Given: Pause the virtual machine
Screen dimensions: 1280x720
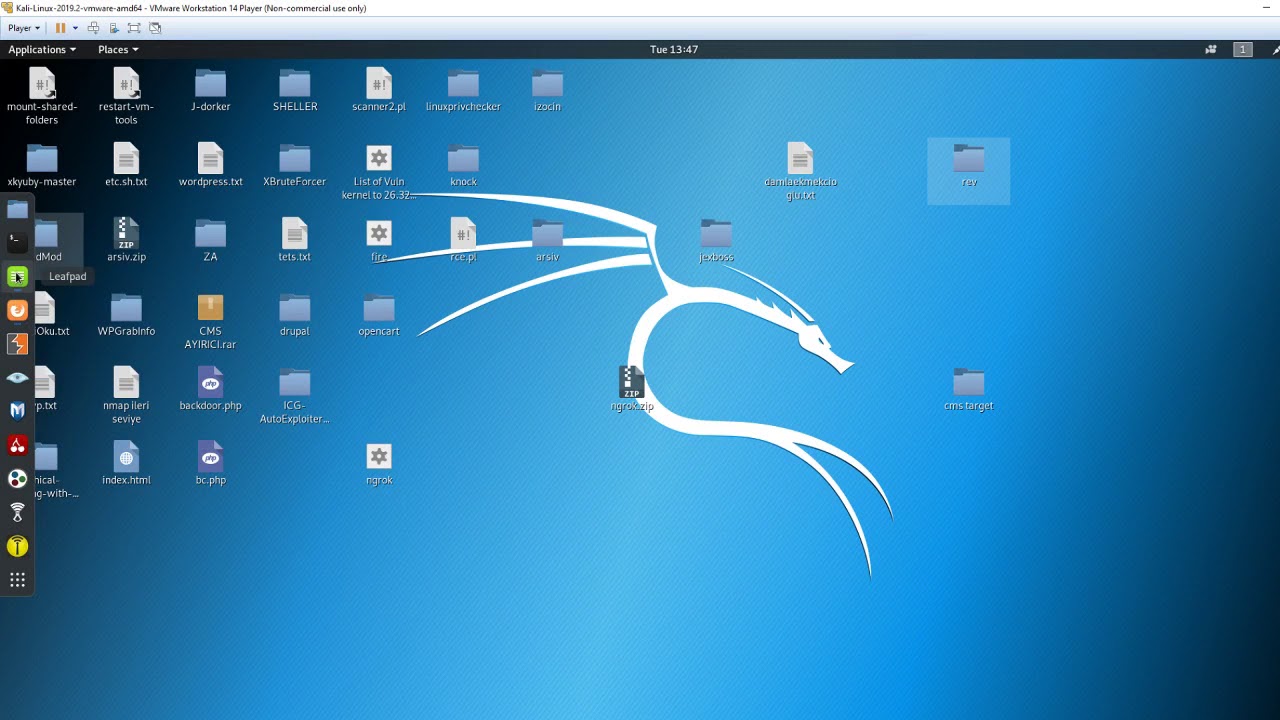Looking at the screenshot, I should click(x=60, y=28).
